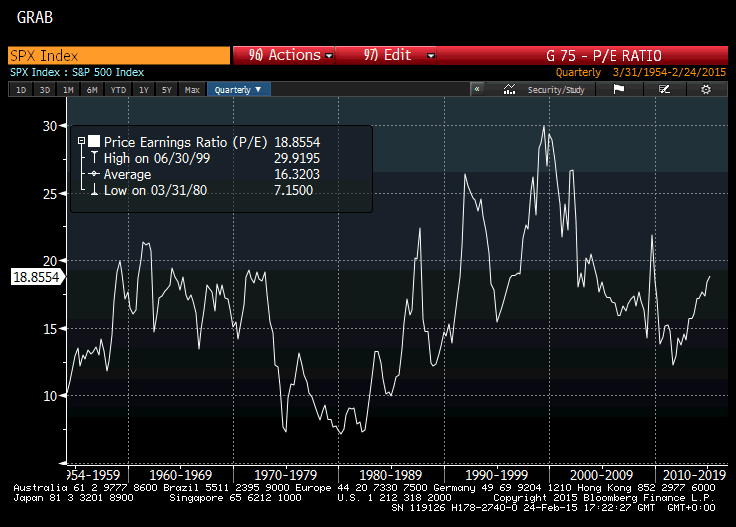Collapse toolbar with double-arrow icon
736x527 pixels.
tap(477, 89)
